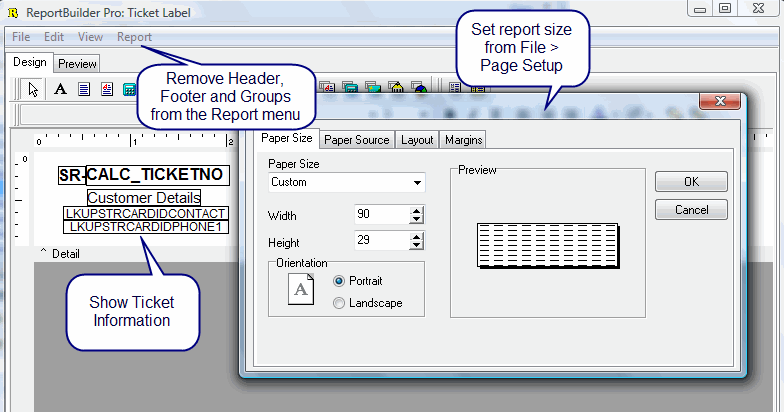Switch to the Preview tab
784x412 pixels.
77,63
